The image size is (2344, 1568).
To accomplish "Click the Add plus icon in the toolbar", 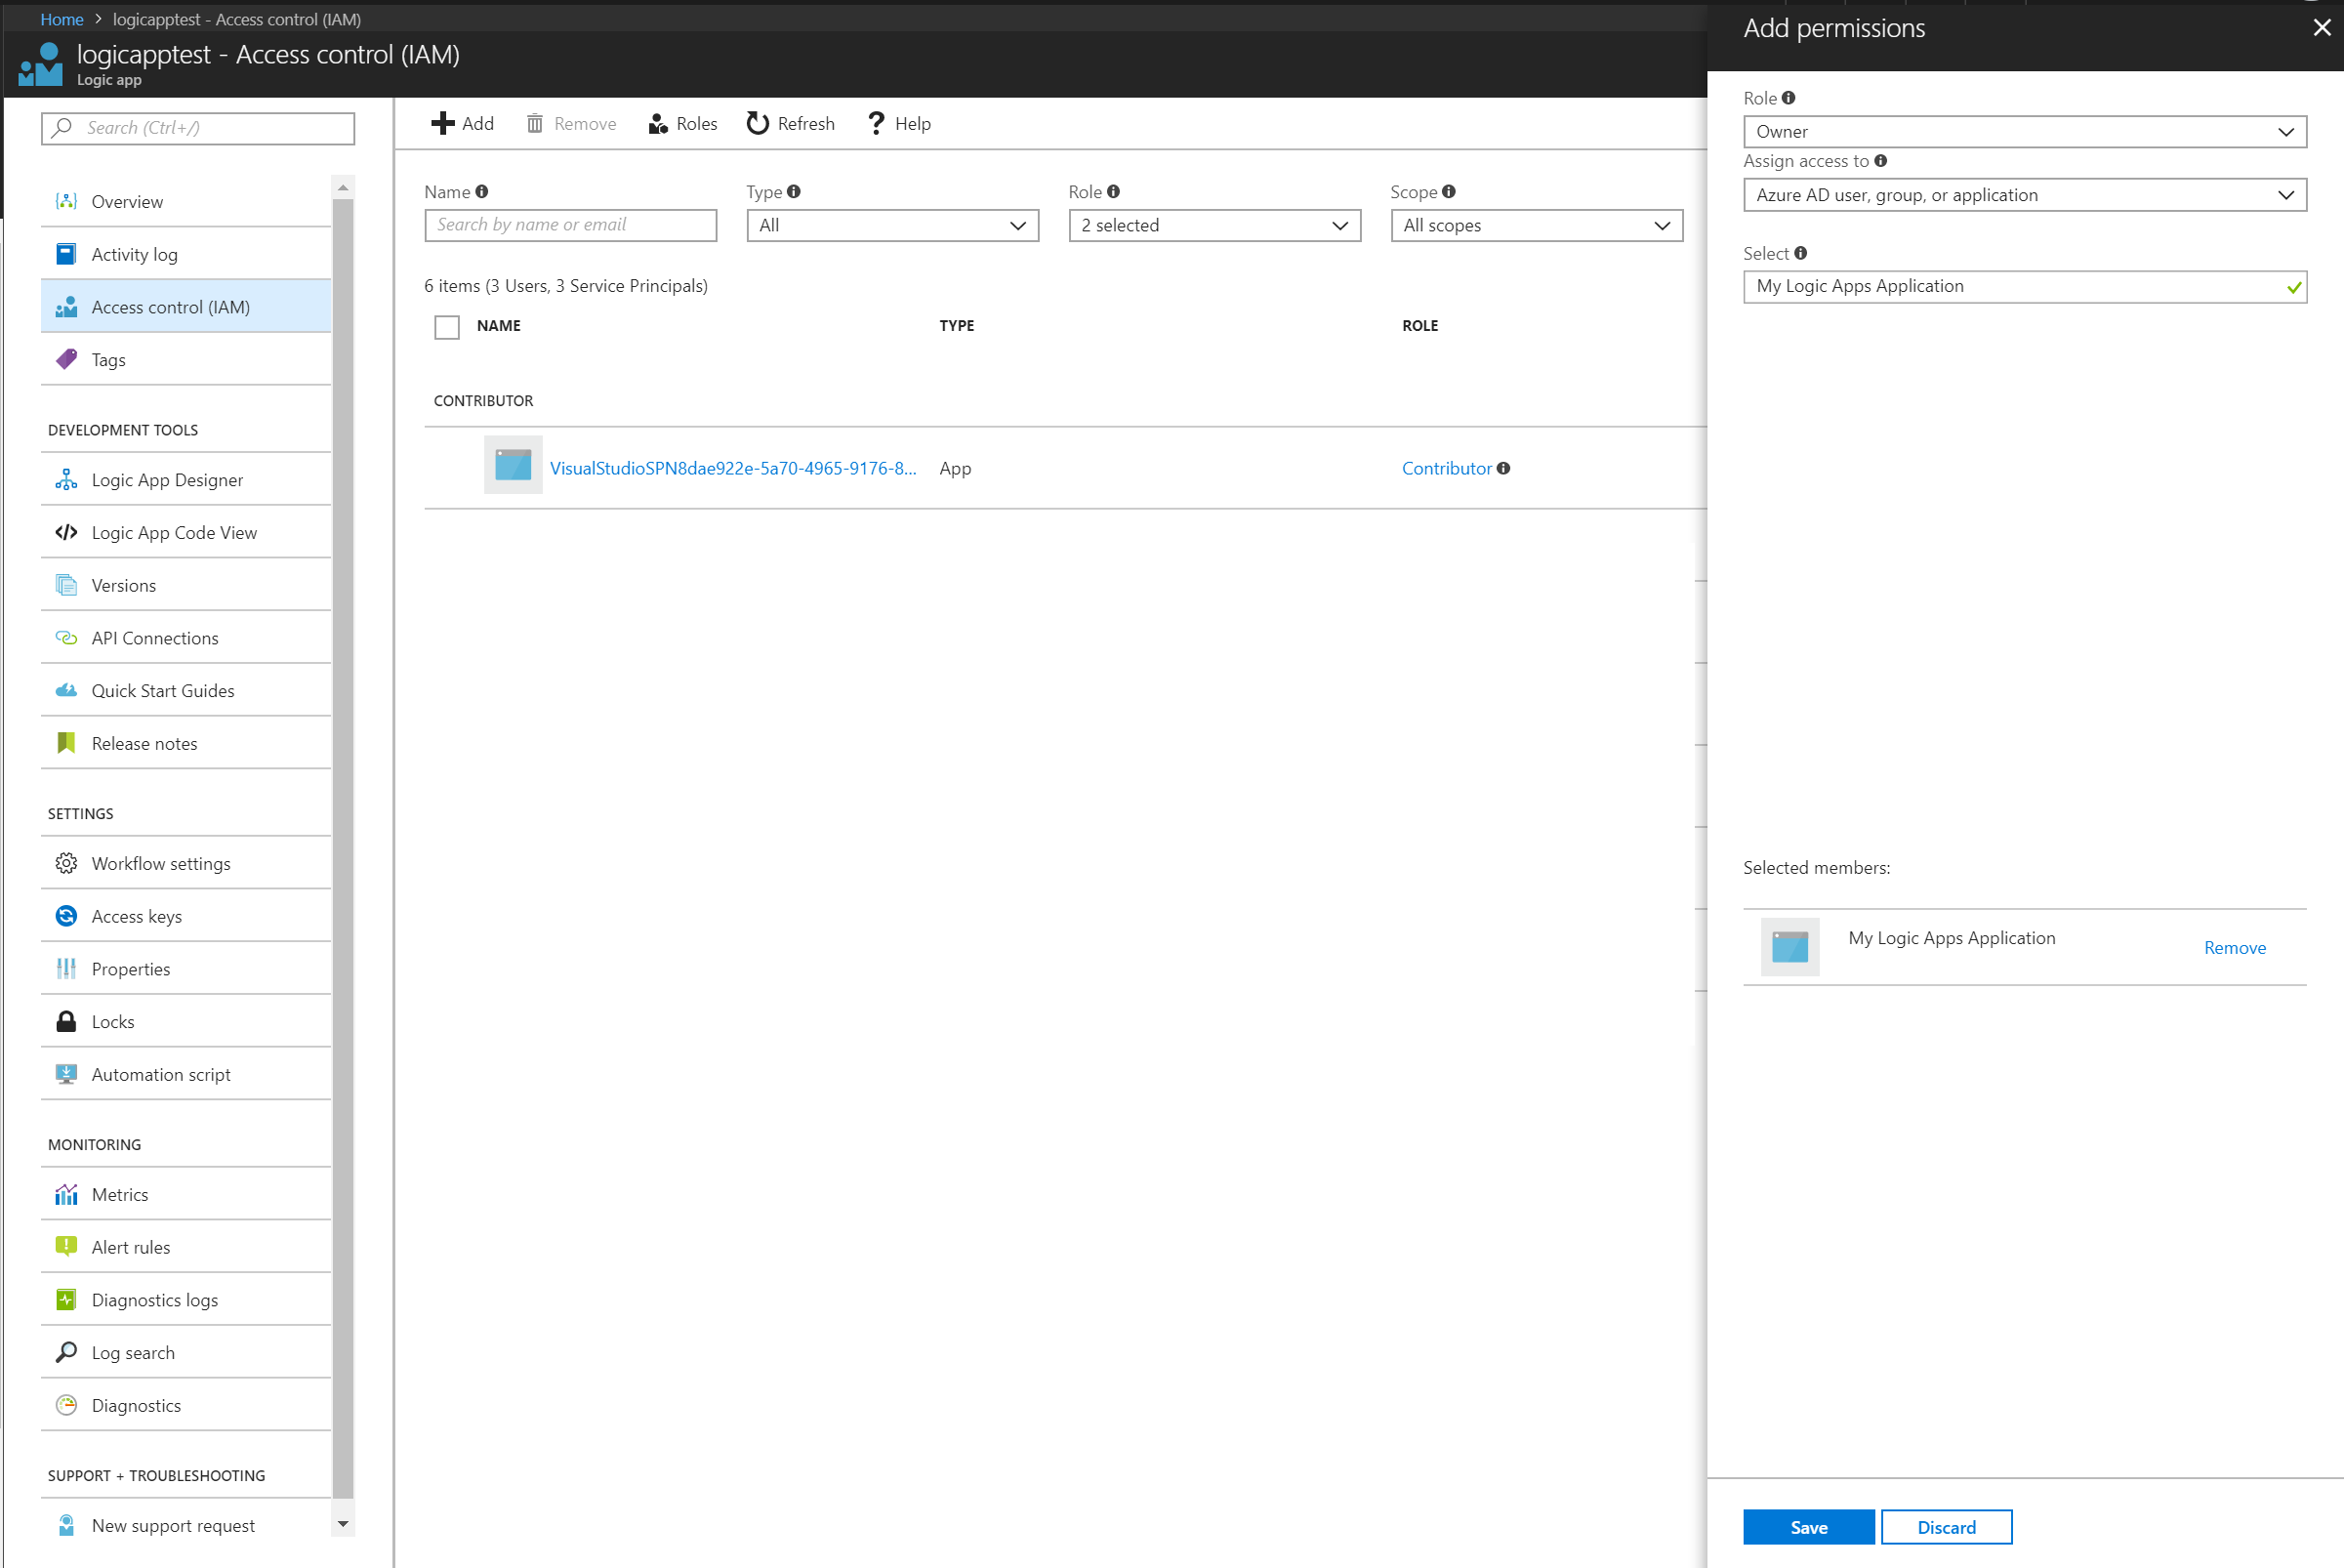I will pyautogui.click(x=442, y=123).
